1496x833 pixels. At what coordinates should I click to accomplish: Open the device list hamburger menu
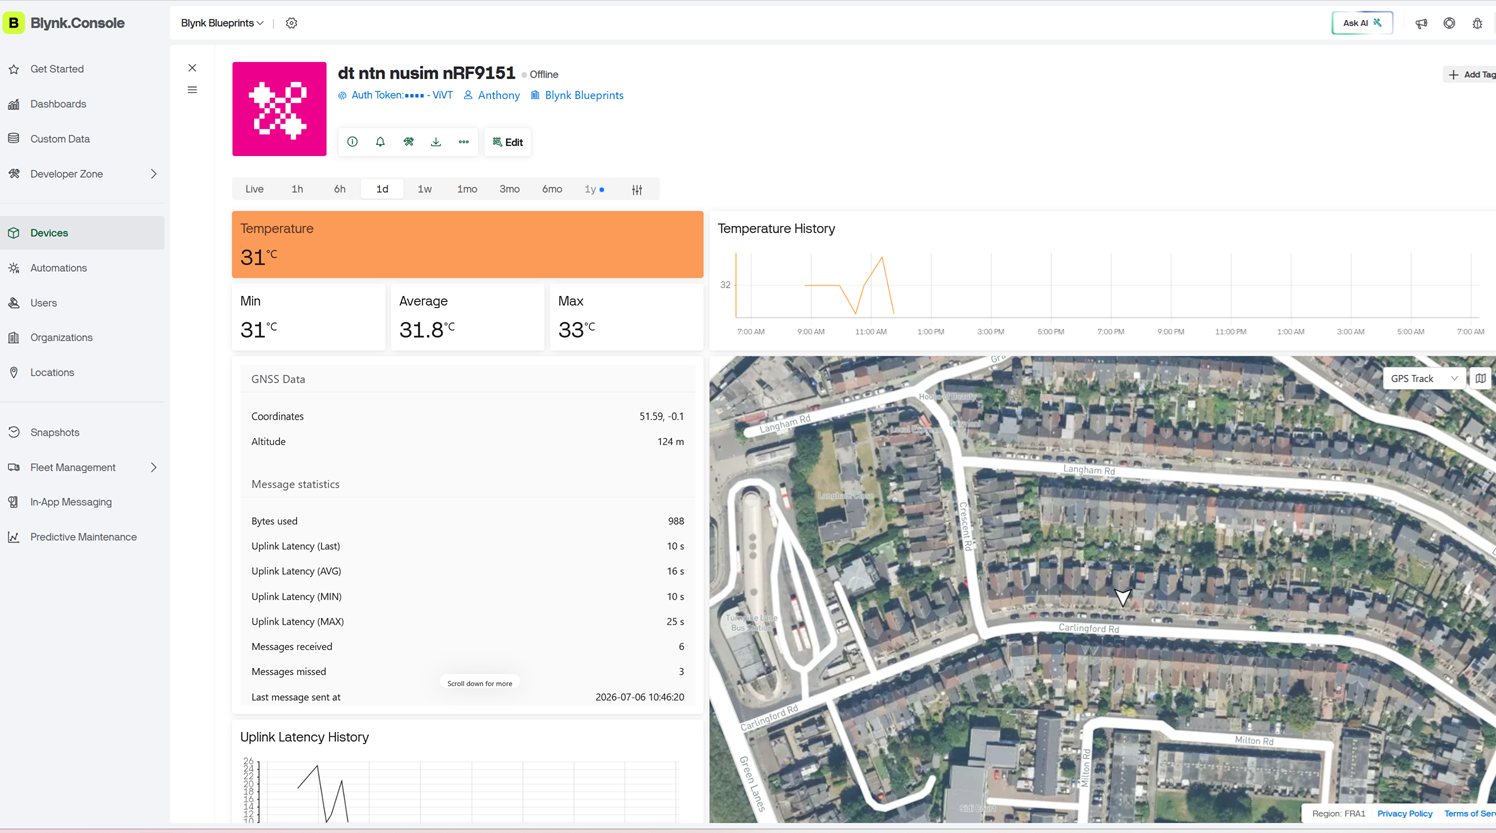point(192,90)
